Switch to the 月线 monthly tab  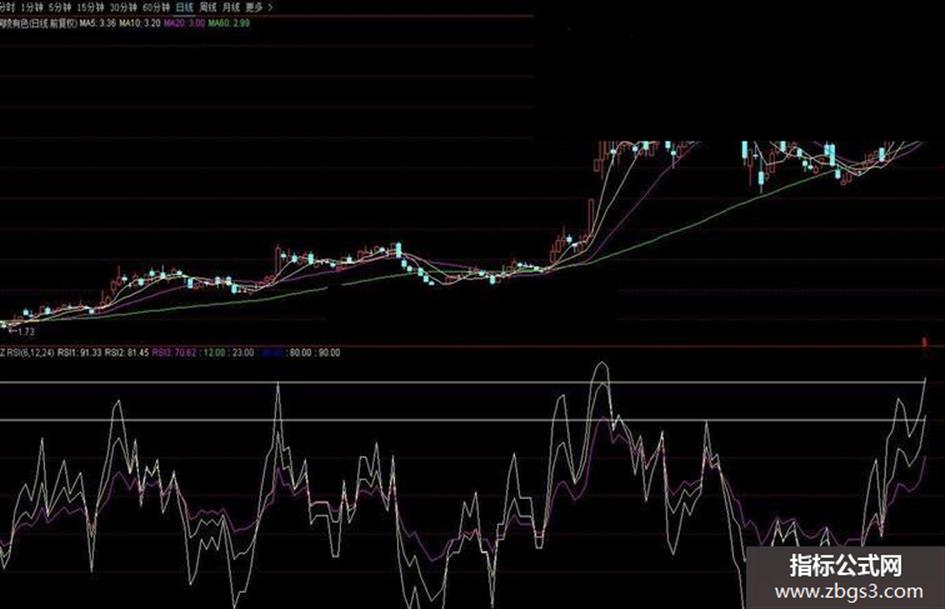pos(231,7)
